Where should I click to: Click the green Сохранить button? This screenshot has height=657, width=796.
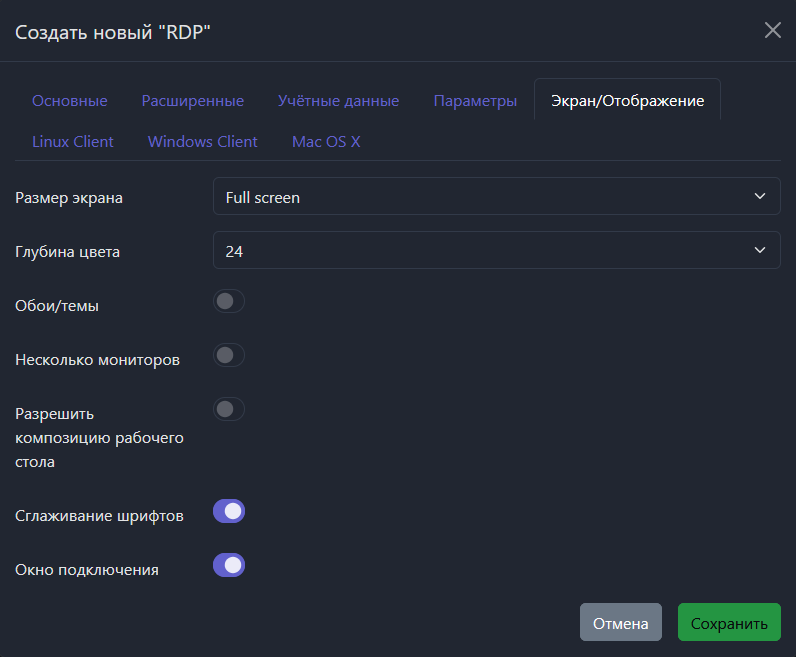tap(729, 622)
